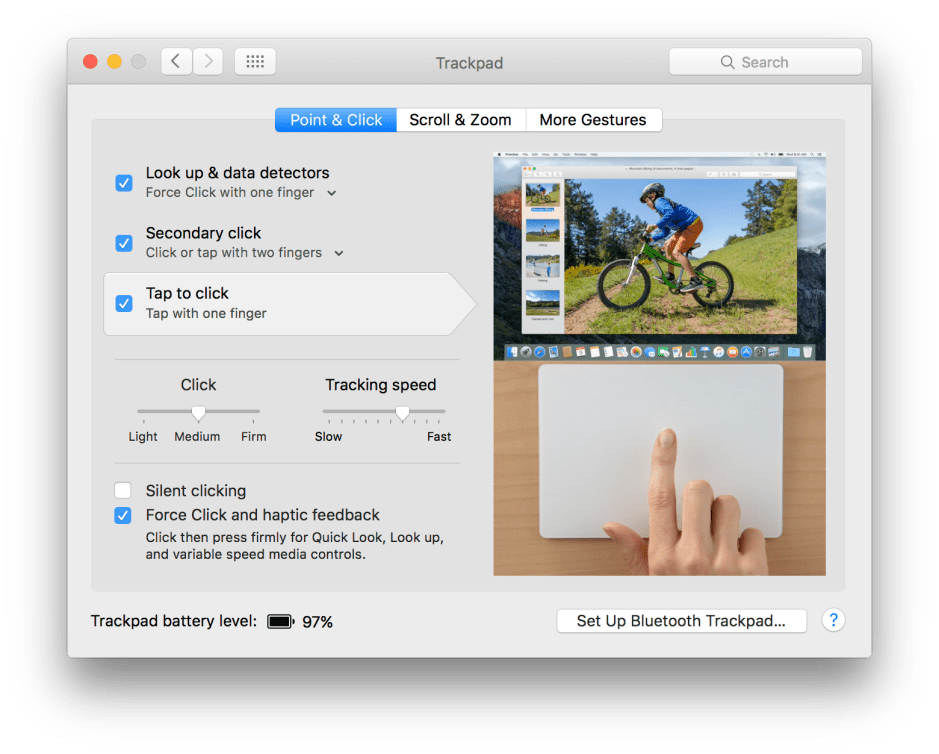Expand Click or tap with two fingers dropdown
Screen dimensions: 939x754
point(339,253)
